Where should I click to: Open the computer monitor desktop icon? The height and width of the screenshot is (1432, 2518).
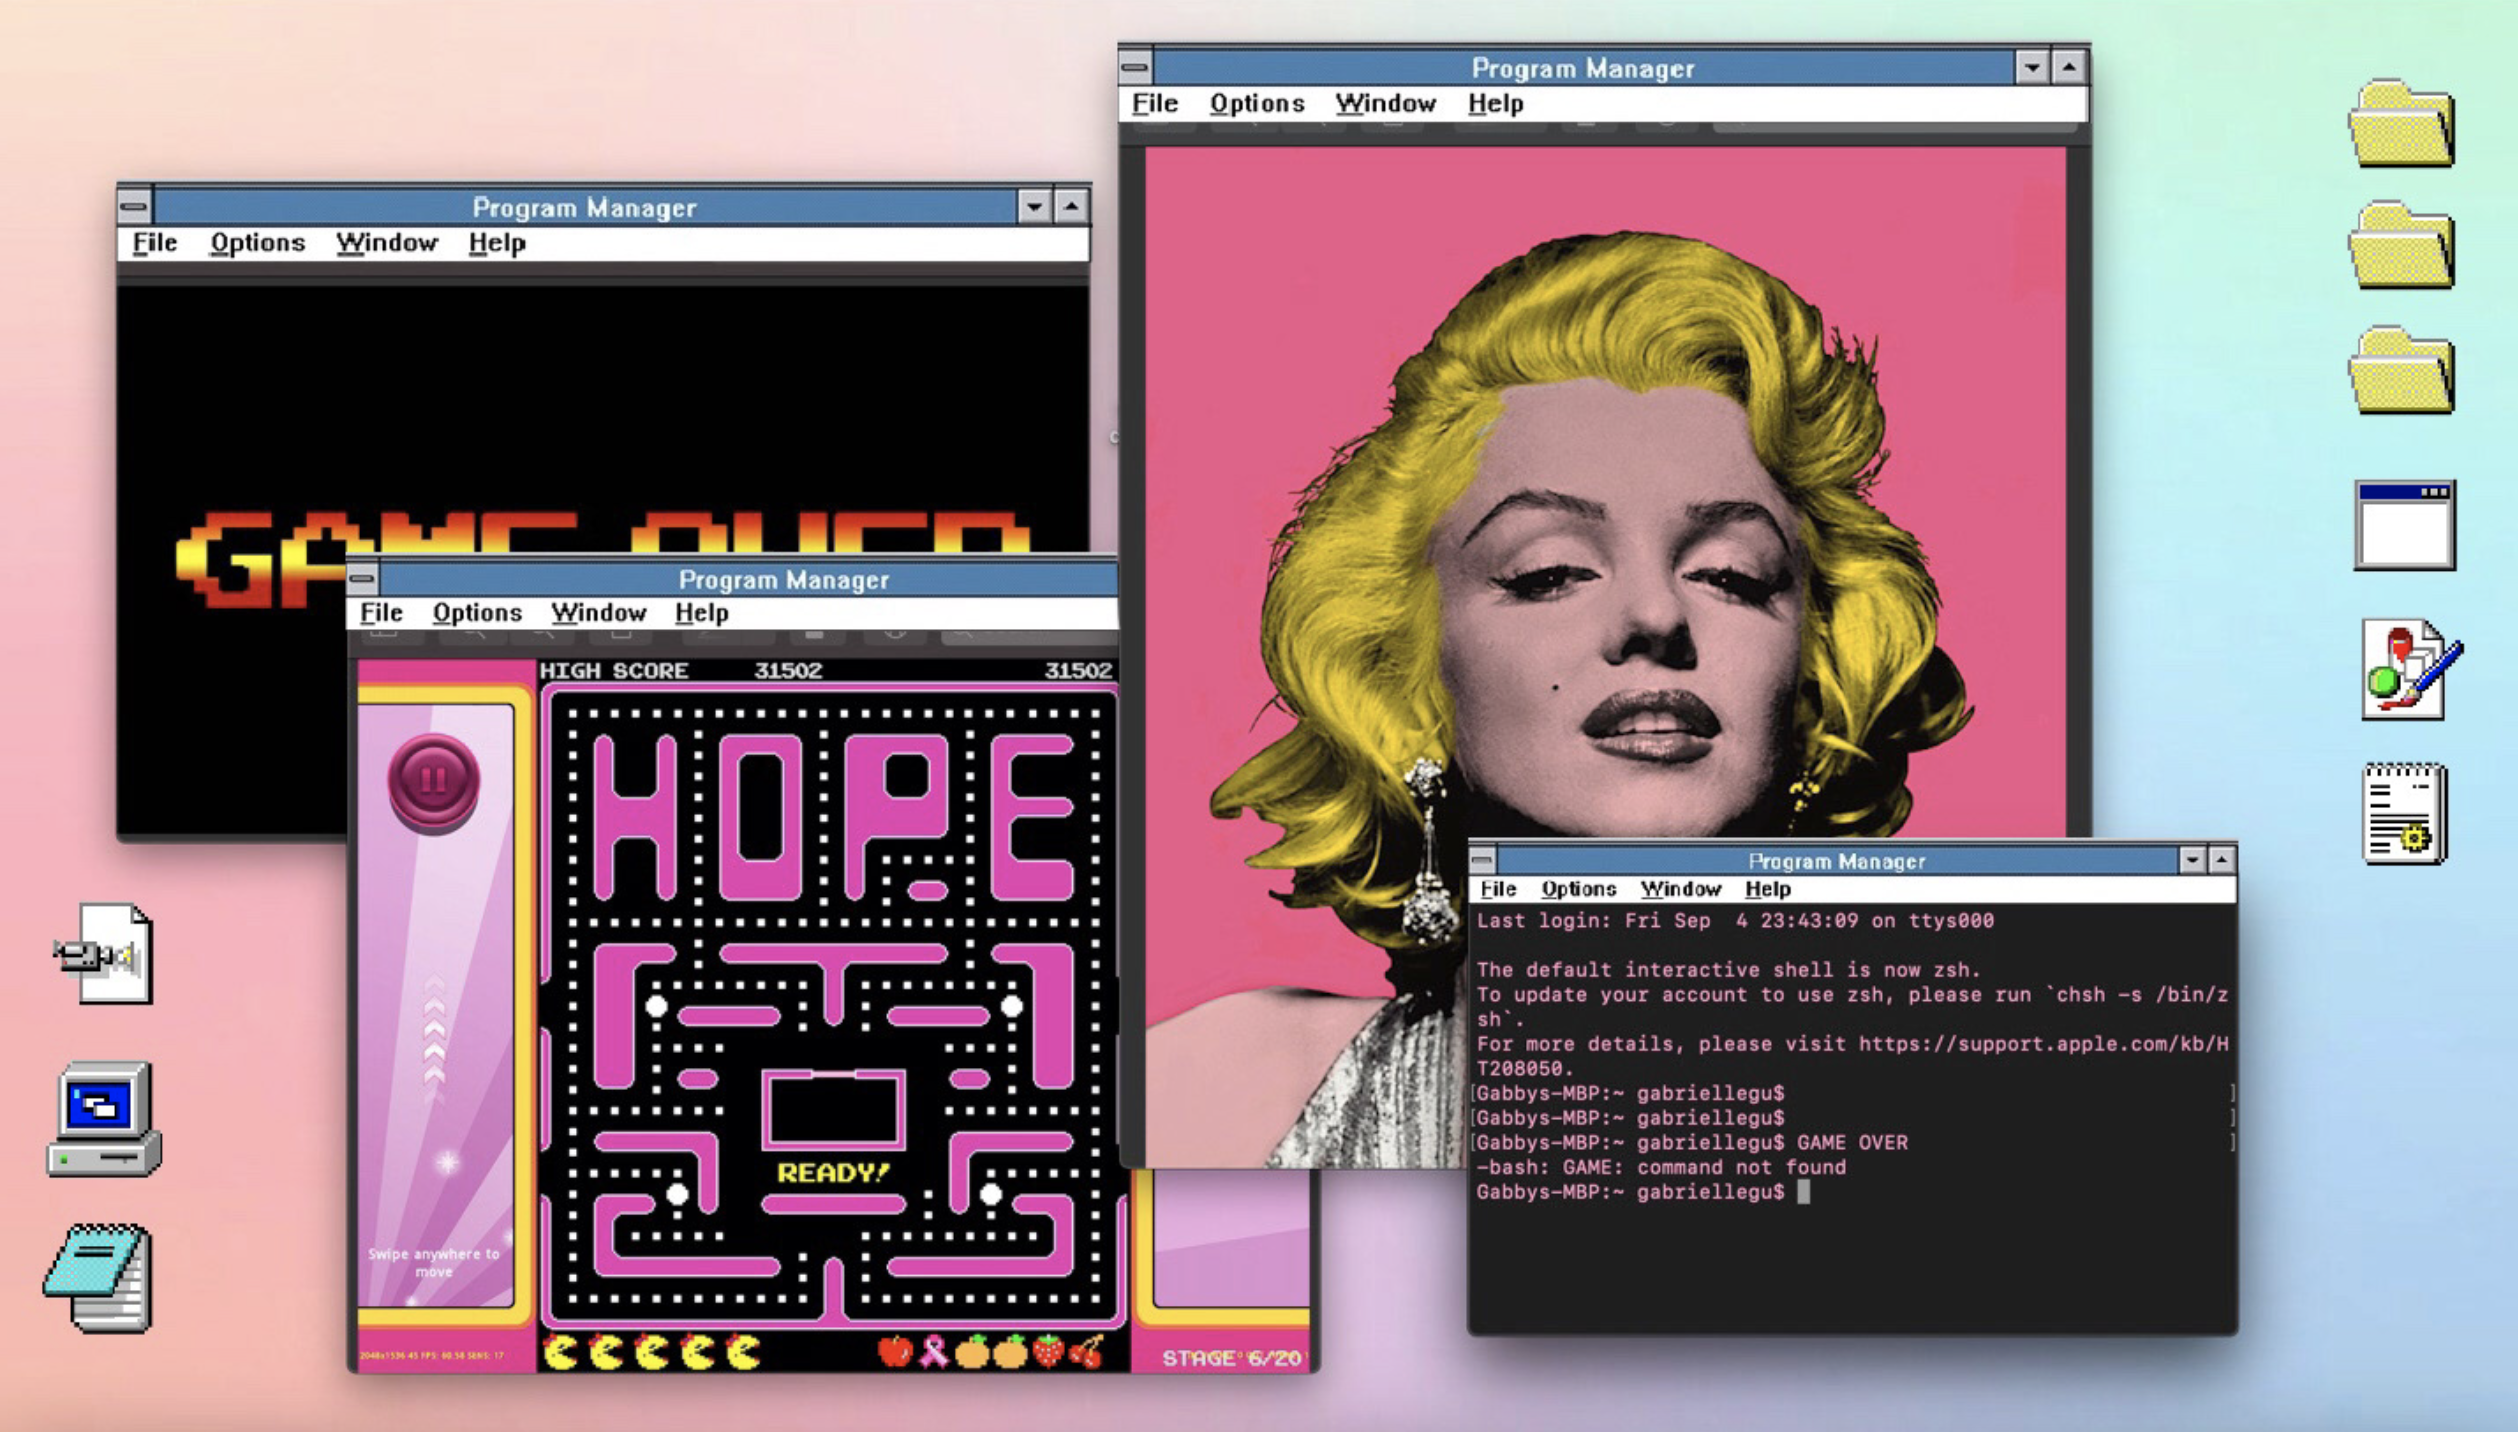click(105, 1118)
